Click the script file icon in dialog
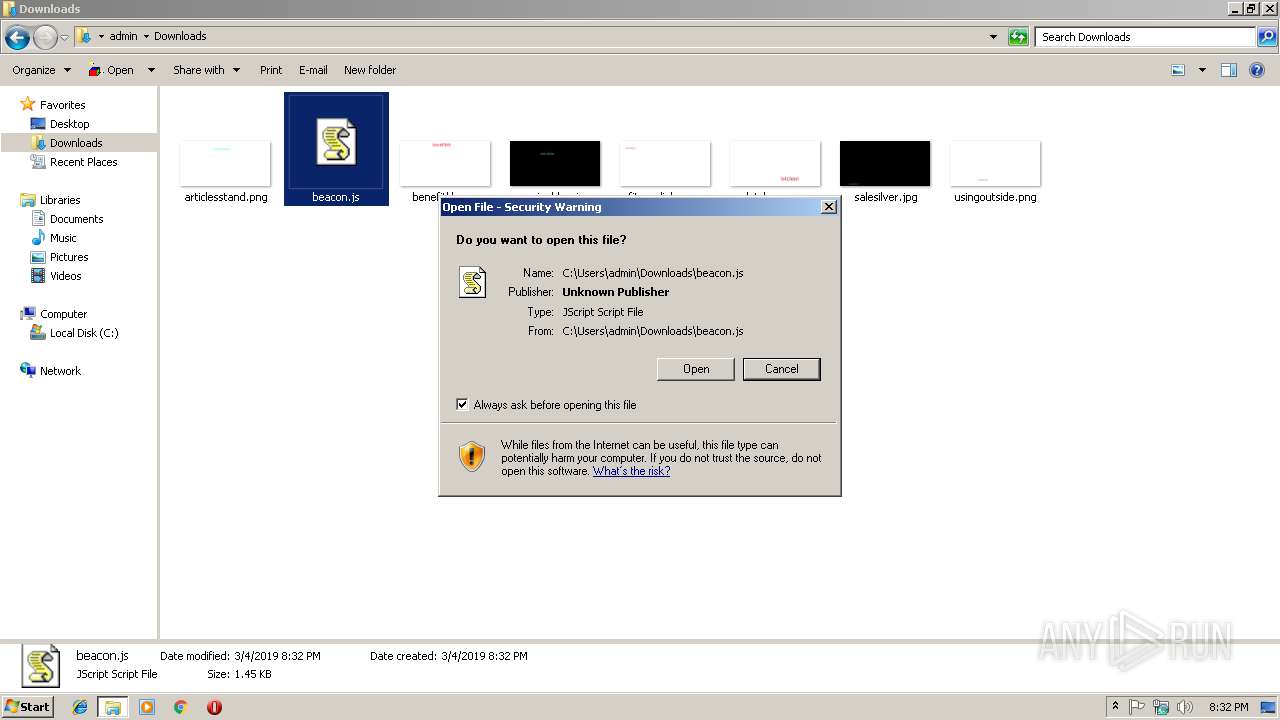Image resolution: width=1280 pixels, height=720 pixels. (472, 282)
